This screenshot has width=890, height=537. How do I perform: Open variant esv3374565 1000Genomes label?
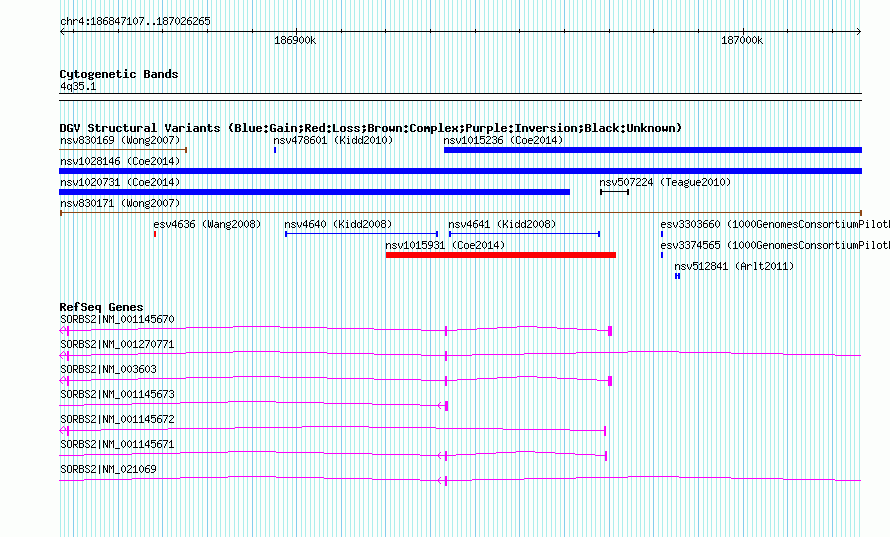[775, 245]
